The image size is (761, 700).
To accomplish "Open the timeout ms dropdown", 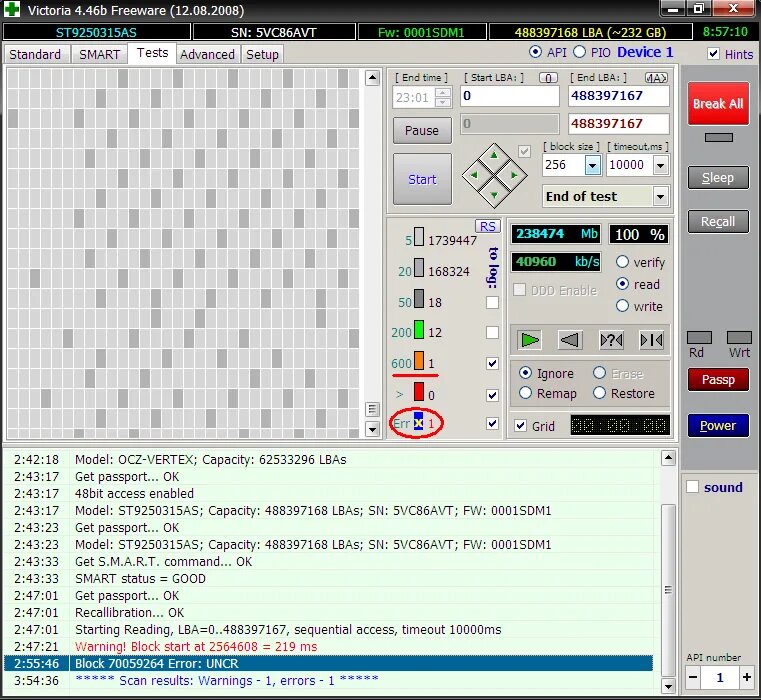I will coord(661,166).
